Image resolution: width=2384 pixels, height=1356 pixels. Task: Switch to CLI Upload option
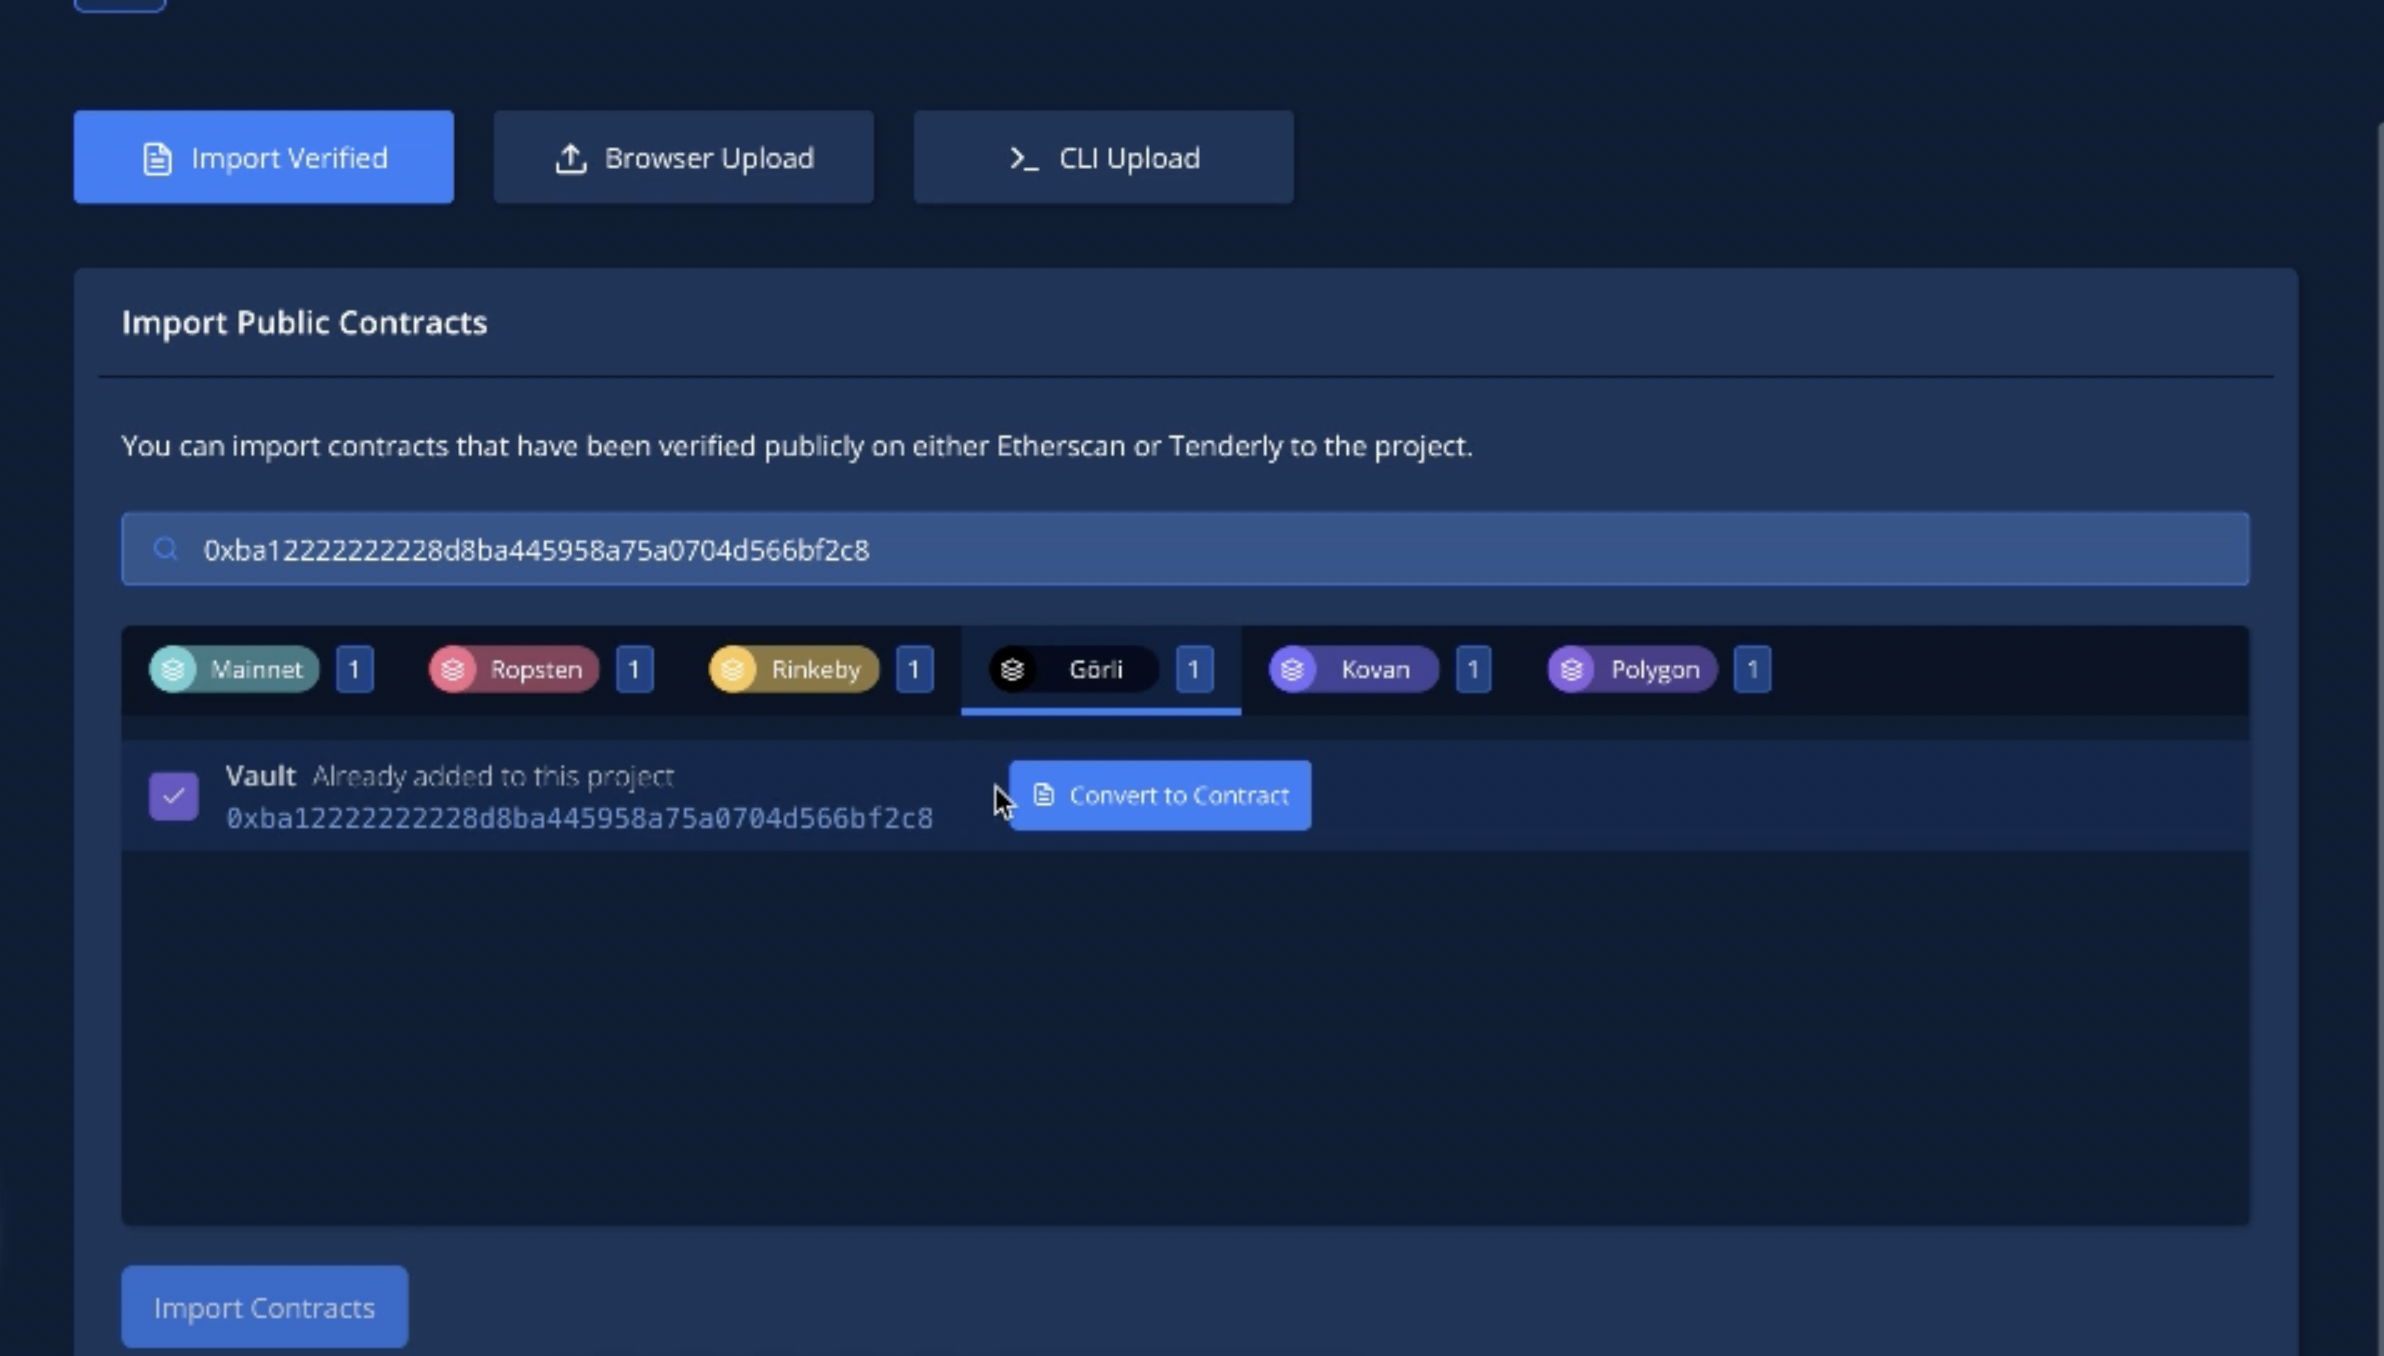coord(1103,157)
